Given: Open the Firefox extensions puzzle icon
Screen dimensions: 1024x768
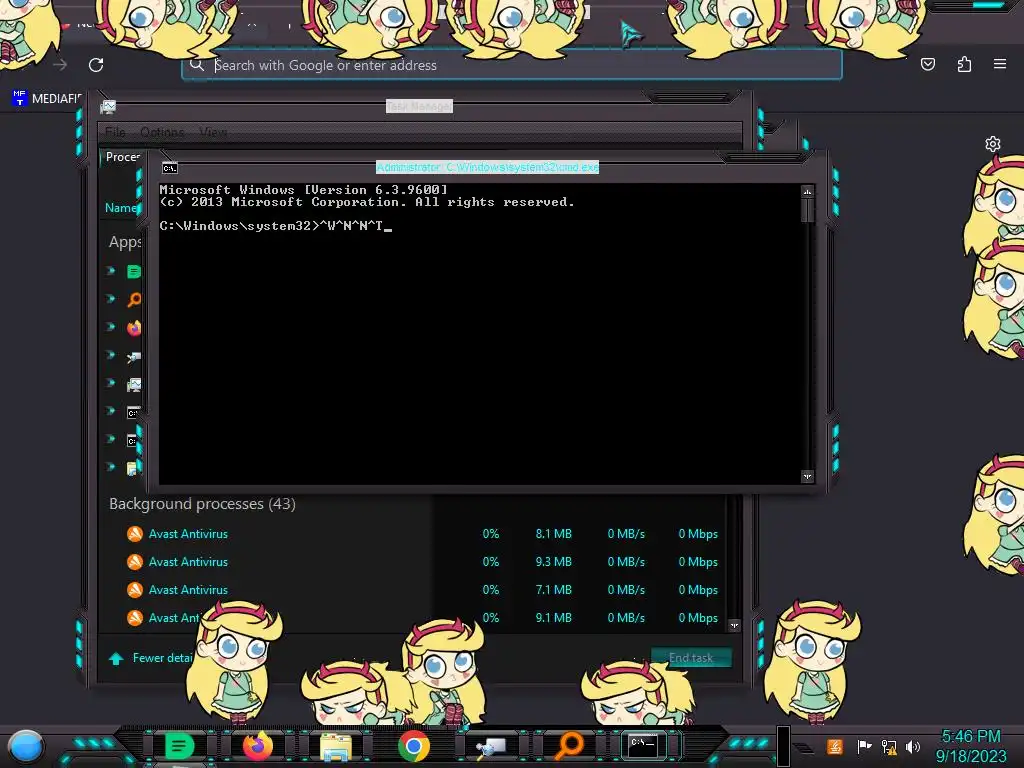Looking at the screenshot, I should coord(964,64).
